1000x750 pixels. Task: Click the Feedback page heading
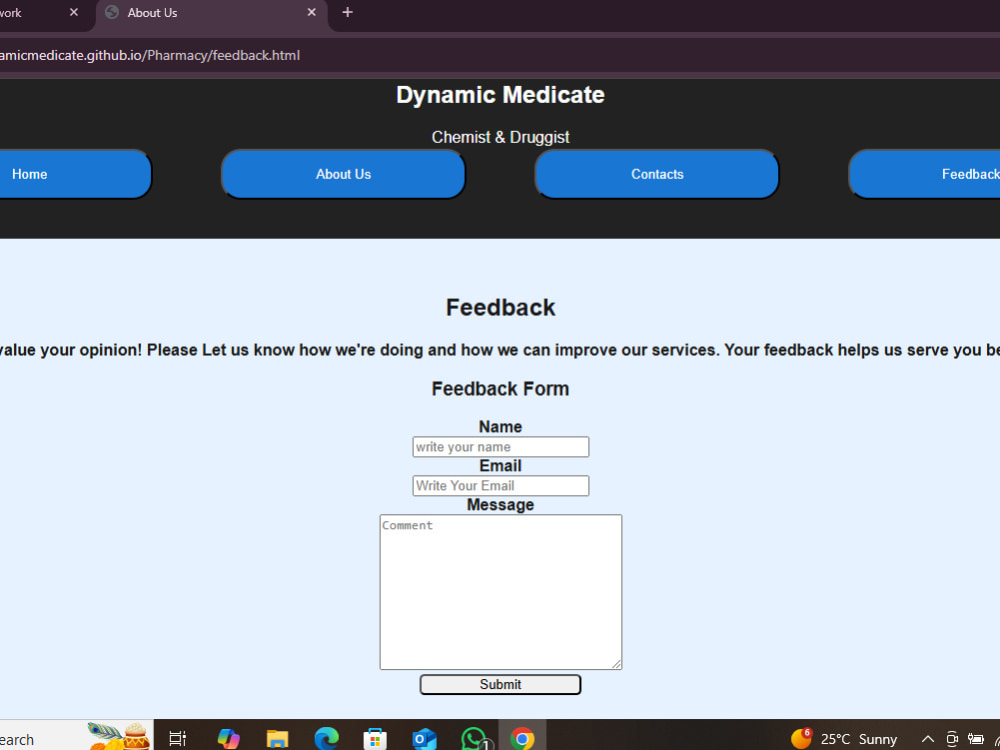(x=500, y=307)
